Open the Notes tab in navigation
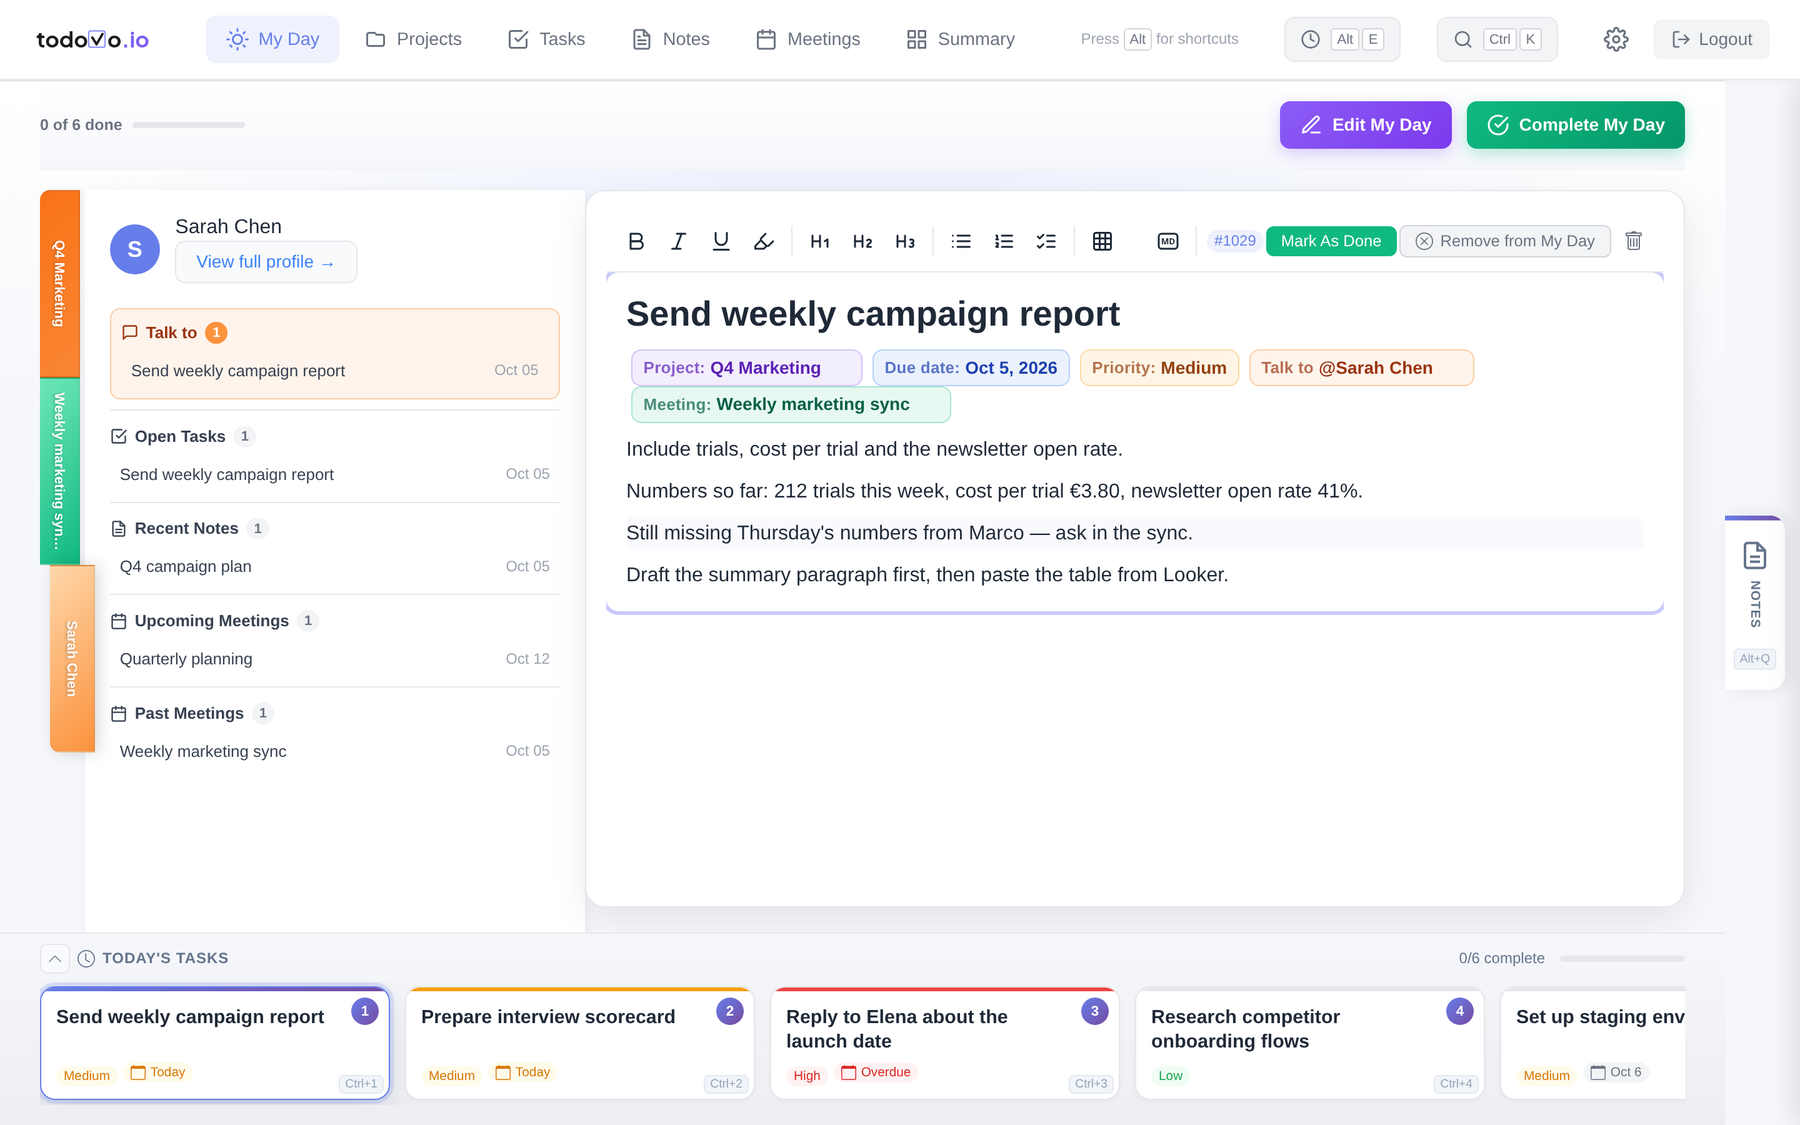1800x1125 pixels. coord(671,39)
